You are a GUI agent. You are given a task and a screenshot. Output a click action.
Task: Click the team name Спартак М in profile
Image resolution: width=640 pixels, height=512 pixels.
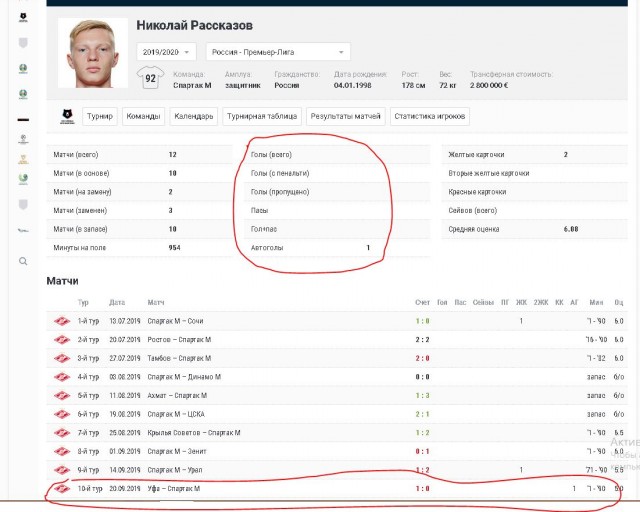point(192,85)
